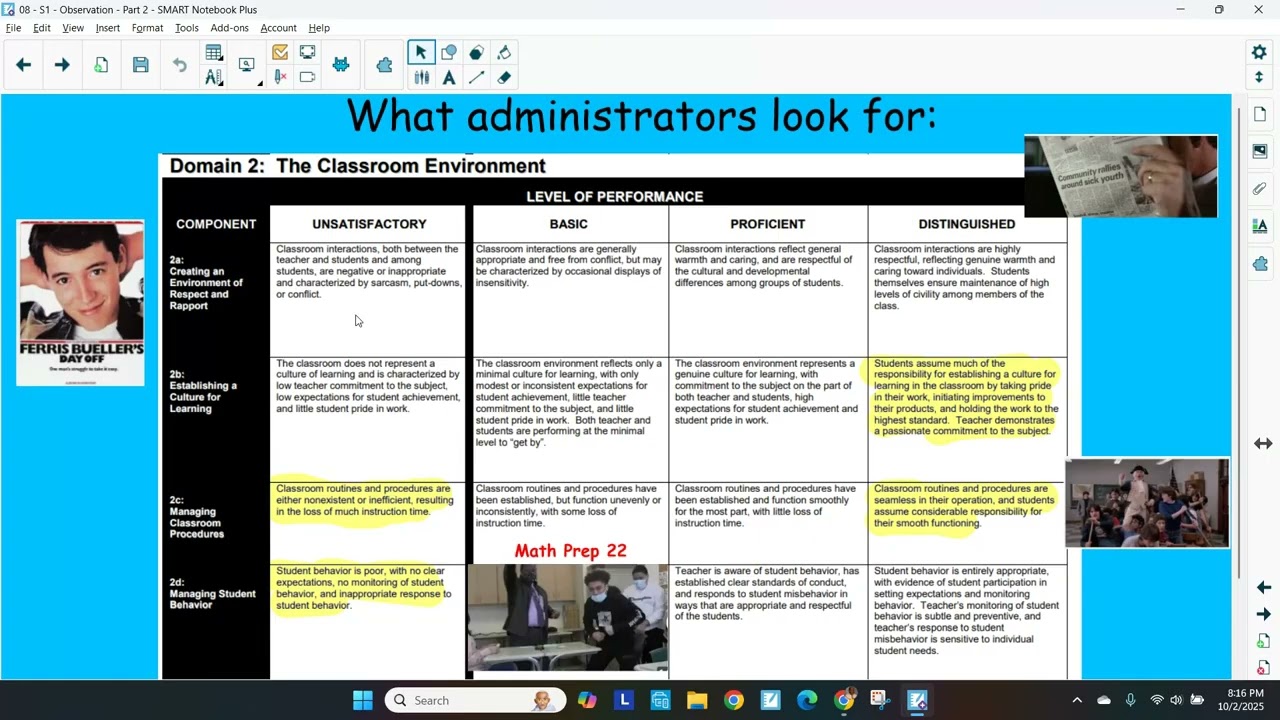Open response activity checkmark tool
This screenshot has height=720, width=1280.
(x=280, y=52)
